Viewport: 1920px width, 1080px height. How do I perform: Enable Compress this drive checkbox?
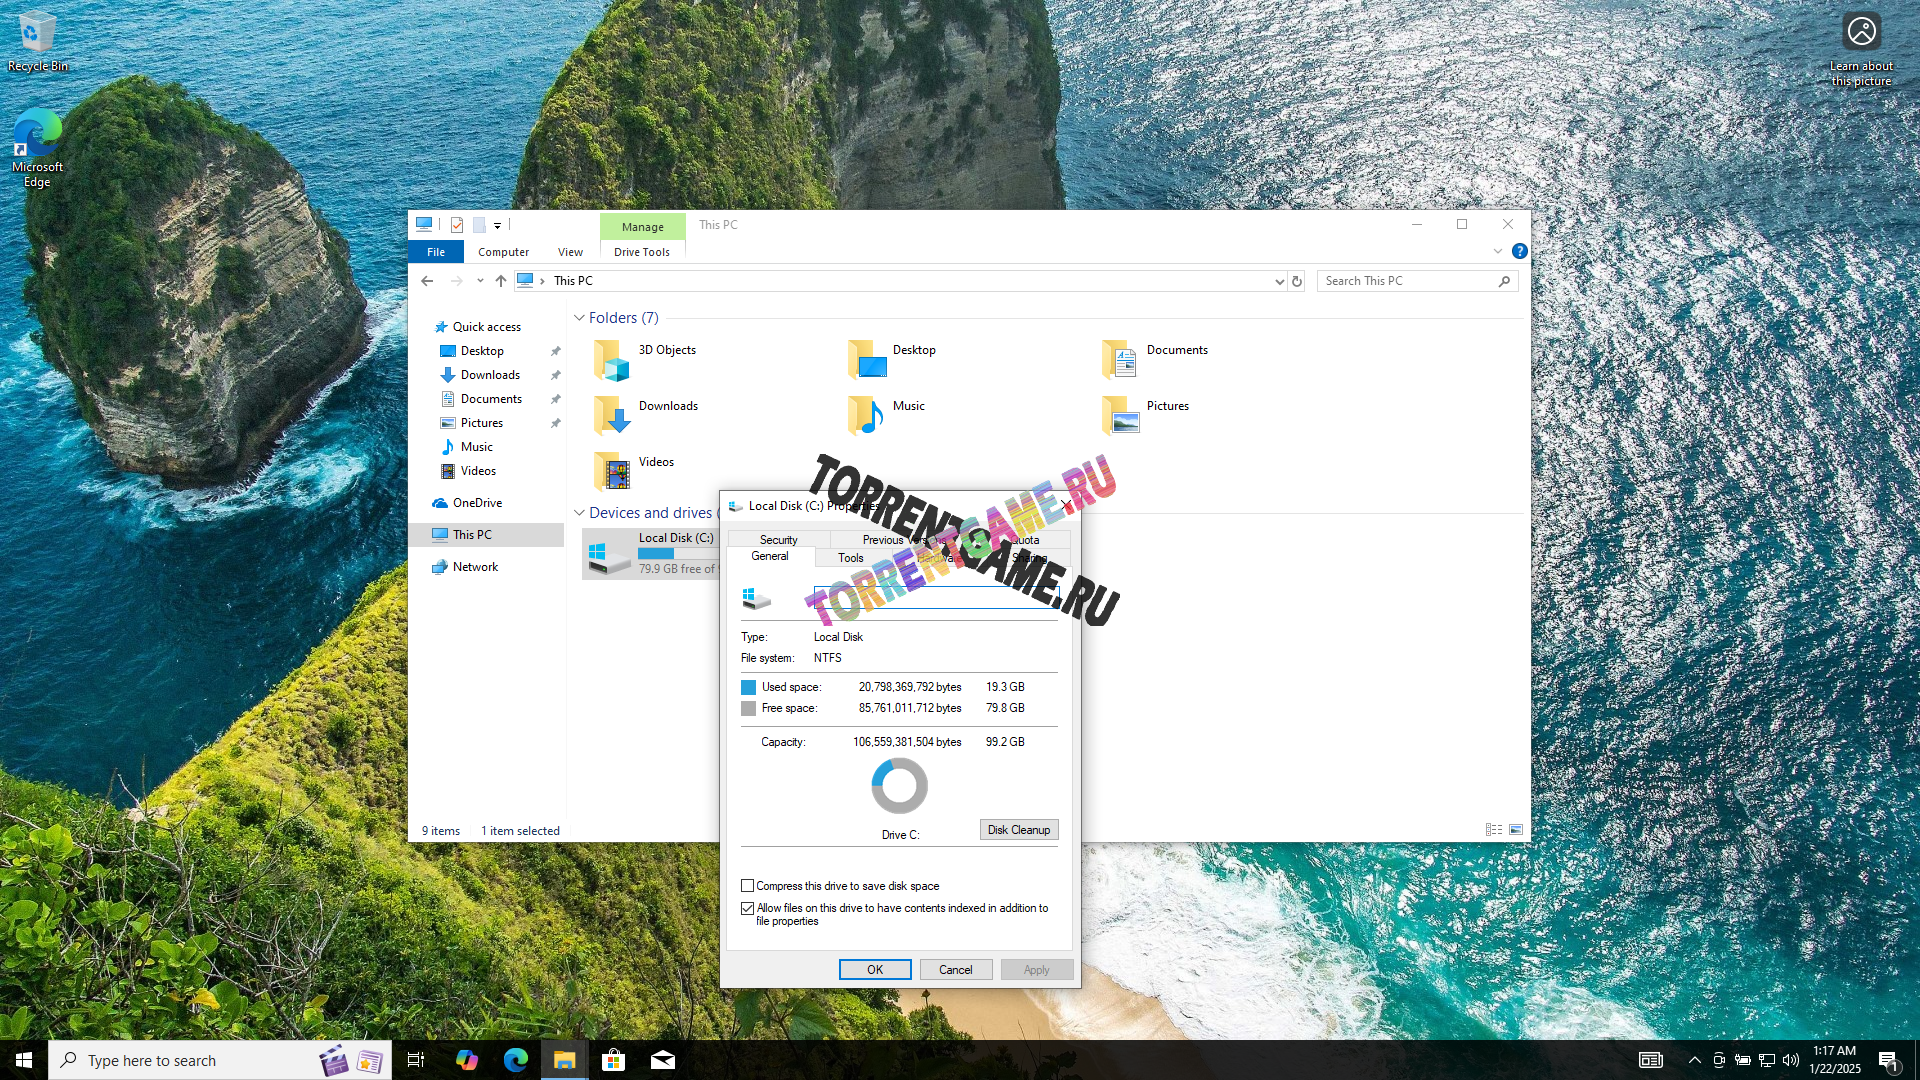[x=747, y=886]
